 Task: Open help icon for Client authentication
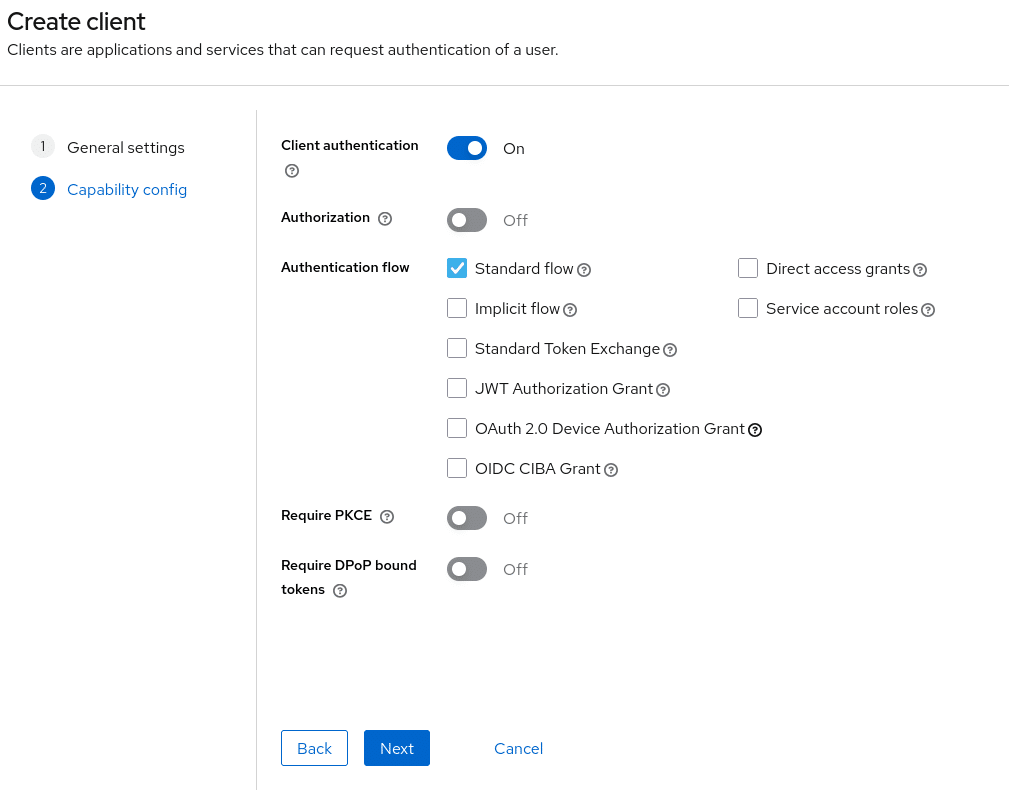292,171
